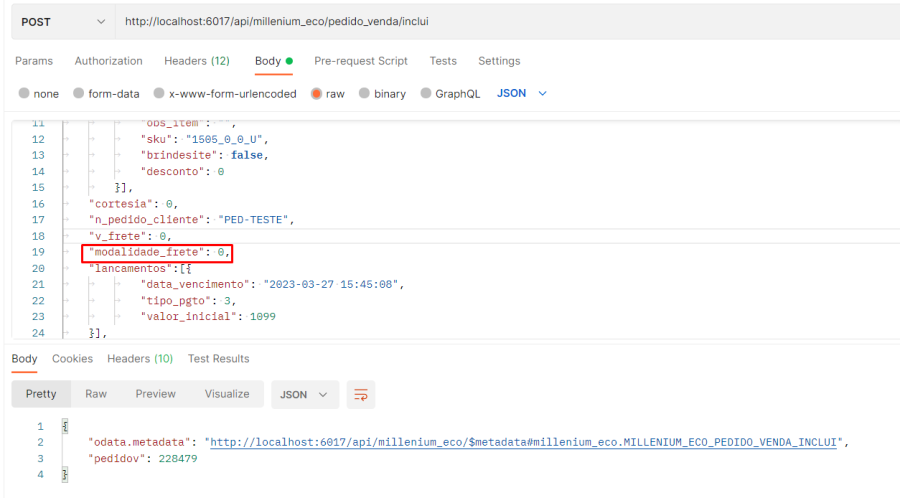Switch response view to Raw

pyautogui.click(x=96, y=394)
